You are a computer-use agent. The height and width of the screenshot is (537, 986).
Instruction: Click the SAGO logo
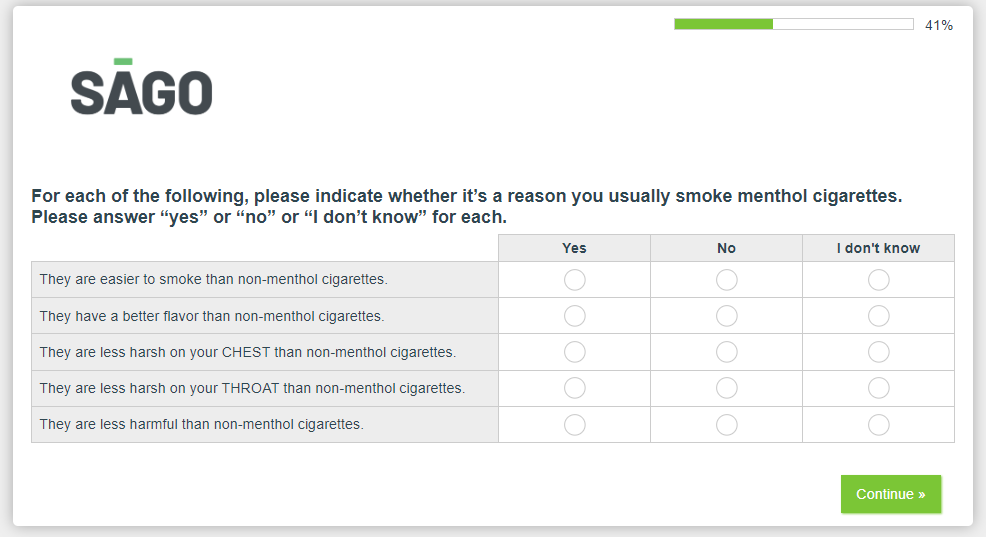point(141,88)
